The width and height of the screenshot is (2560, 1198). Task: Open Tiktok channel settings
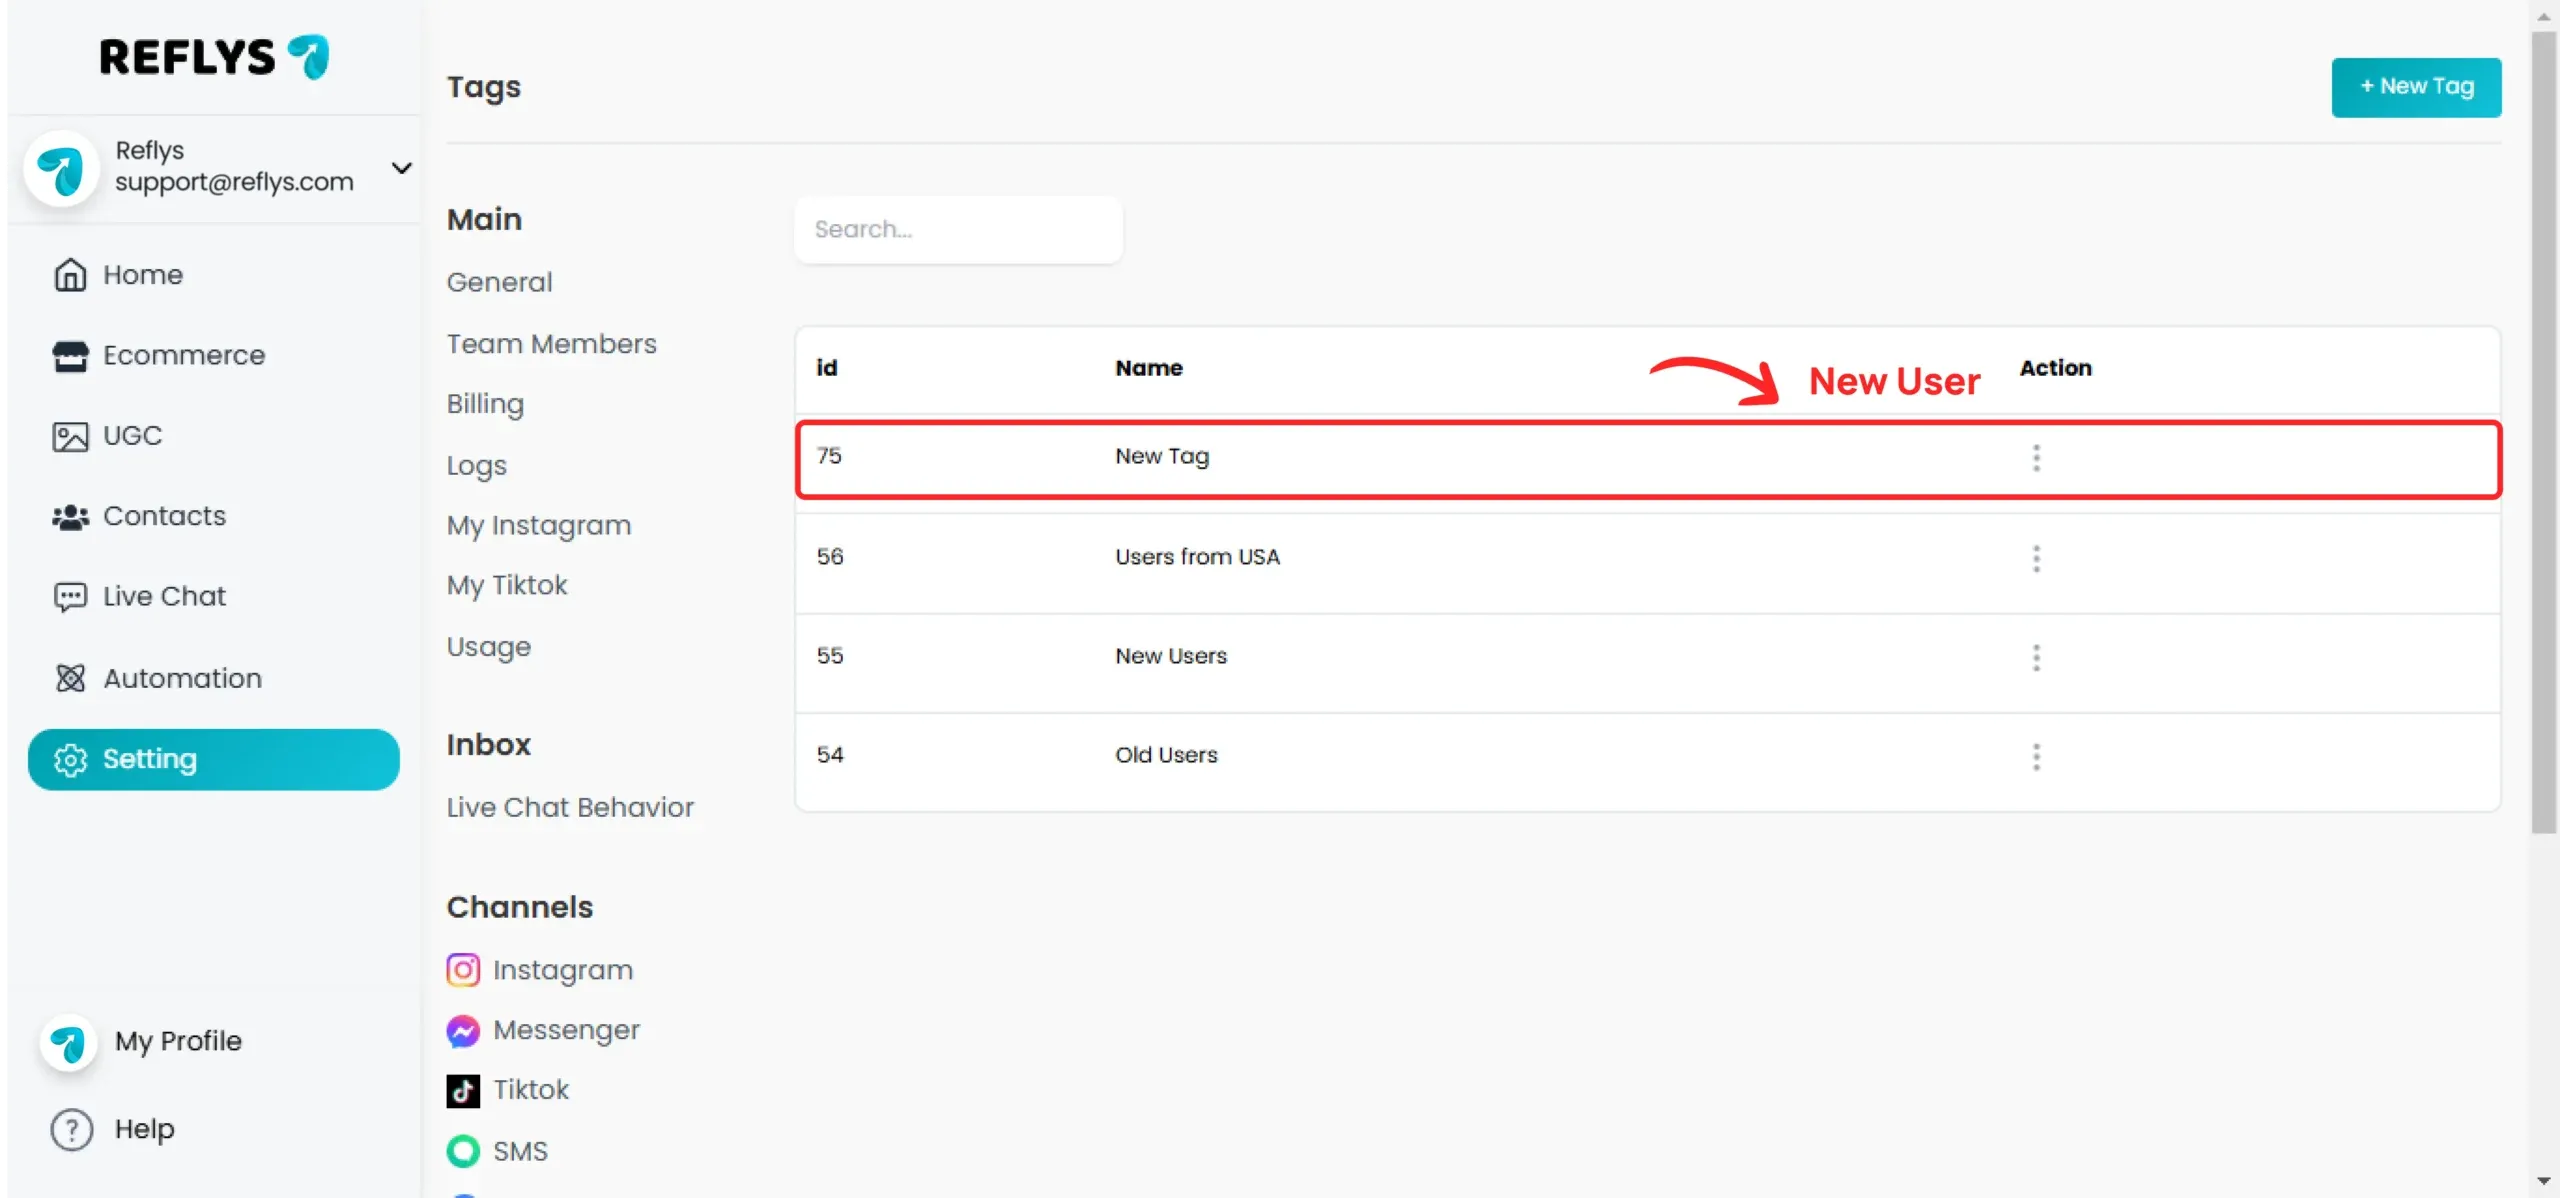531,1090
